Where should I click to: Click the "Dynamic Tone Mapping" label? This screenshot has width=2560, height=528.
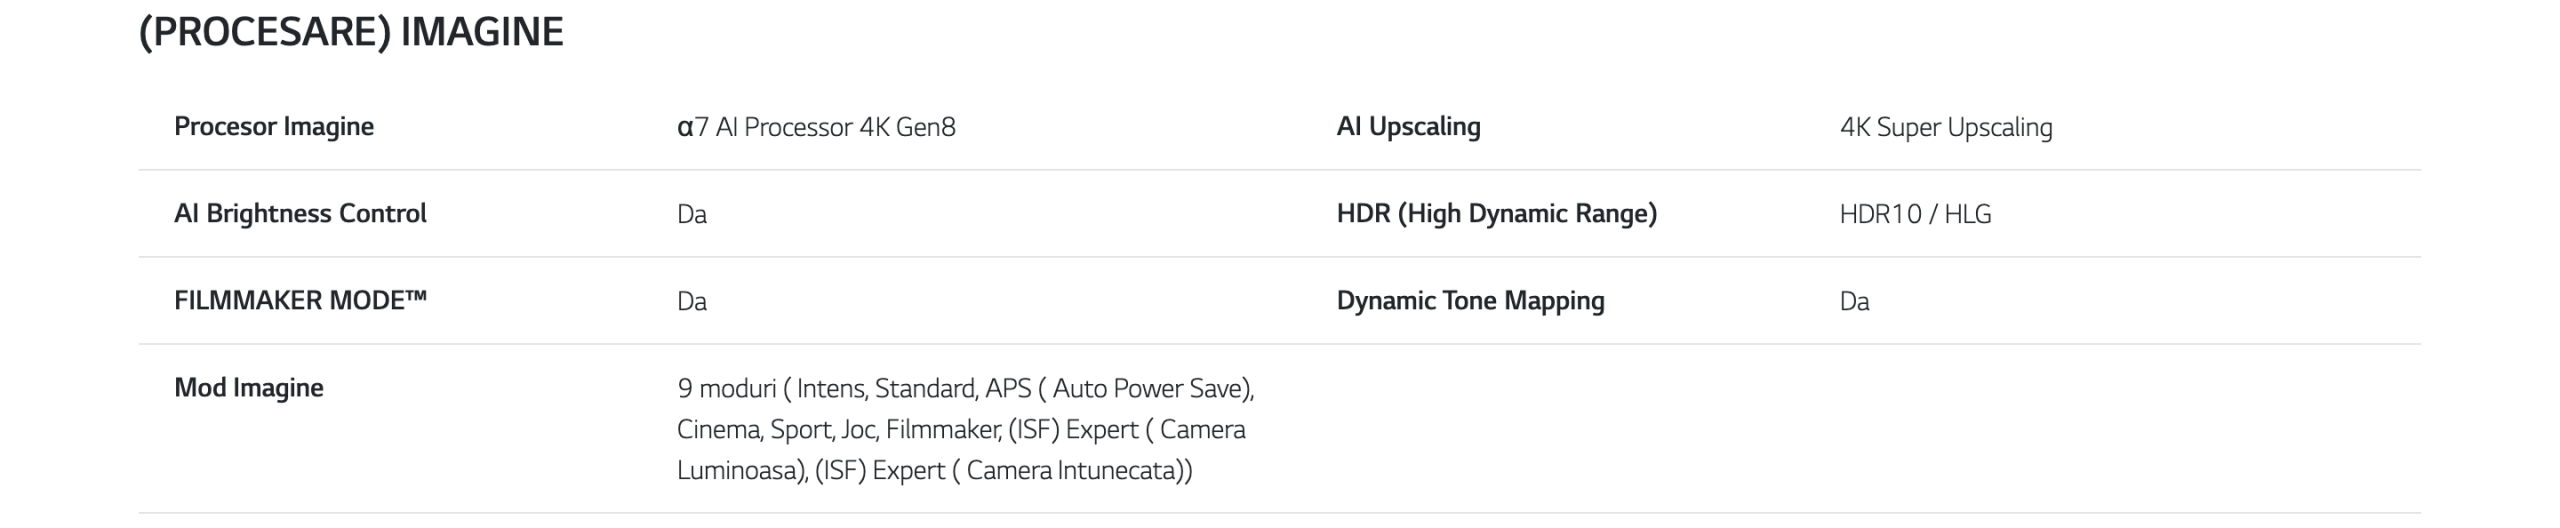pos(1470,301)
